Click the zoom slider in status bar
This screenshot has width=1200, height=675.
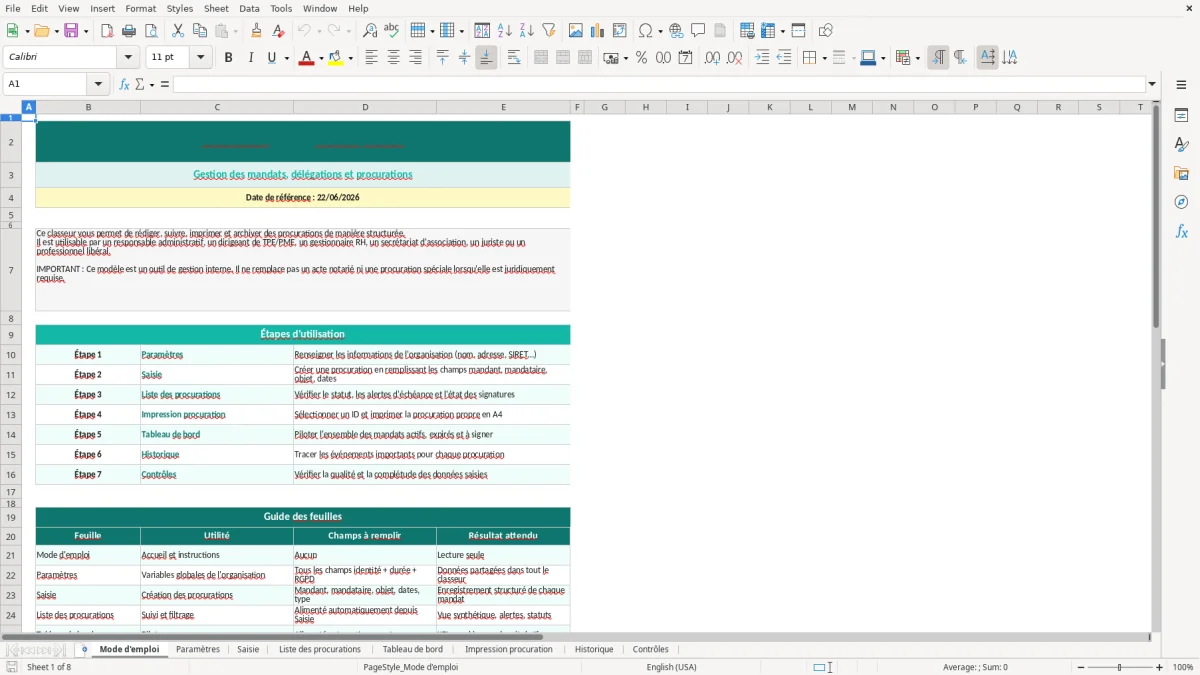point(1119,667)
